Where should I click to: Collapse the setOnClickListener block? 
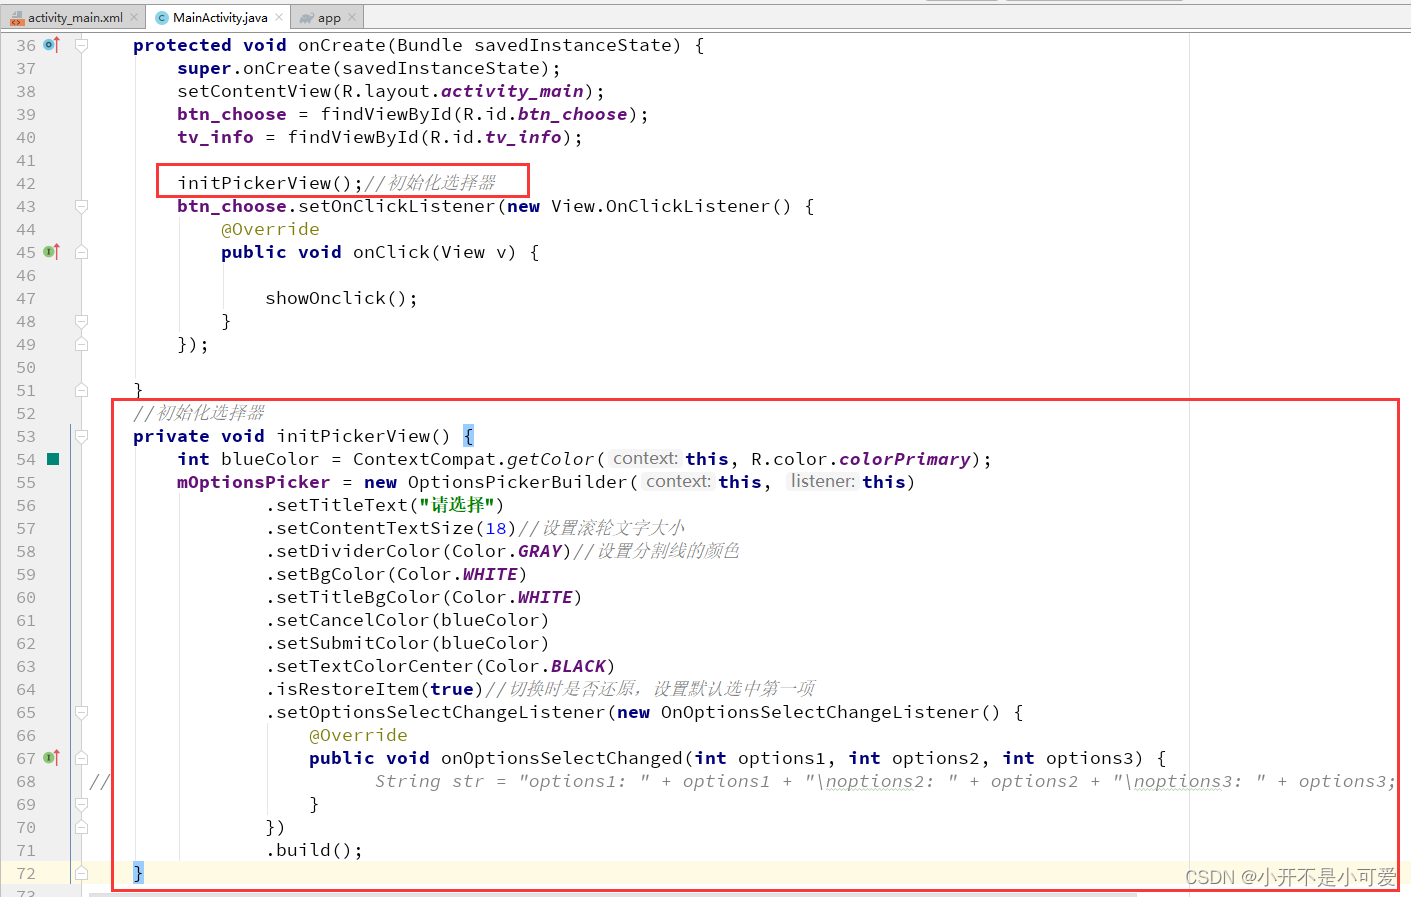(x=81, y=205)
